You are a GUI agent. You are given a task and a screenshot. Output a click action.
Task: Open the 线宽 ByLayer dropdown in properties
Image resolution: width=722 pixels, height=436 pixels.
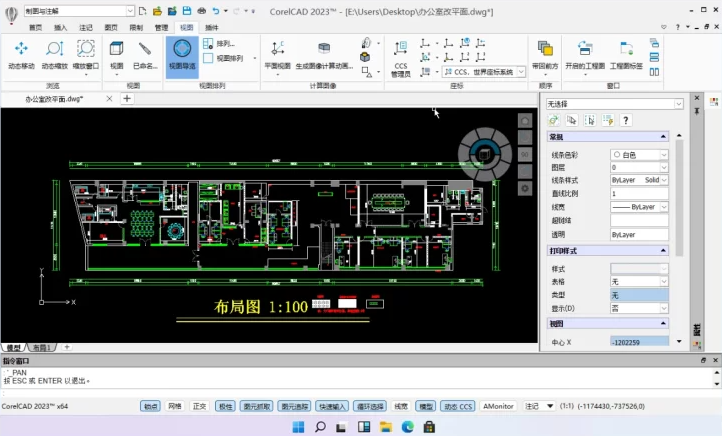(x=664, y=207)
